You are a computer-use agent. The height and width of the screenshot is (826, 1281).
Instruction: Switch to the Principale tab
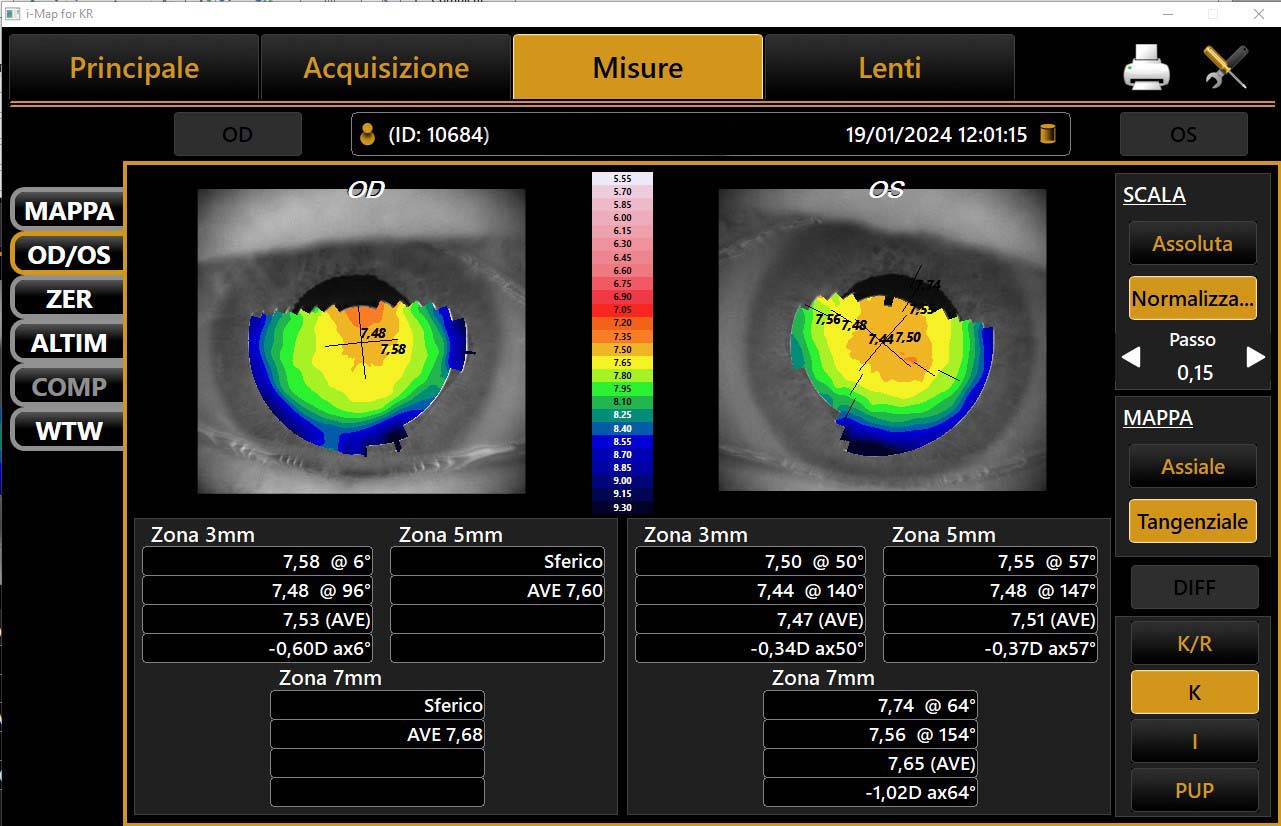(134, 67)
